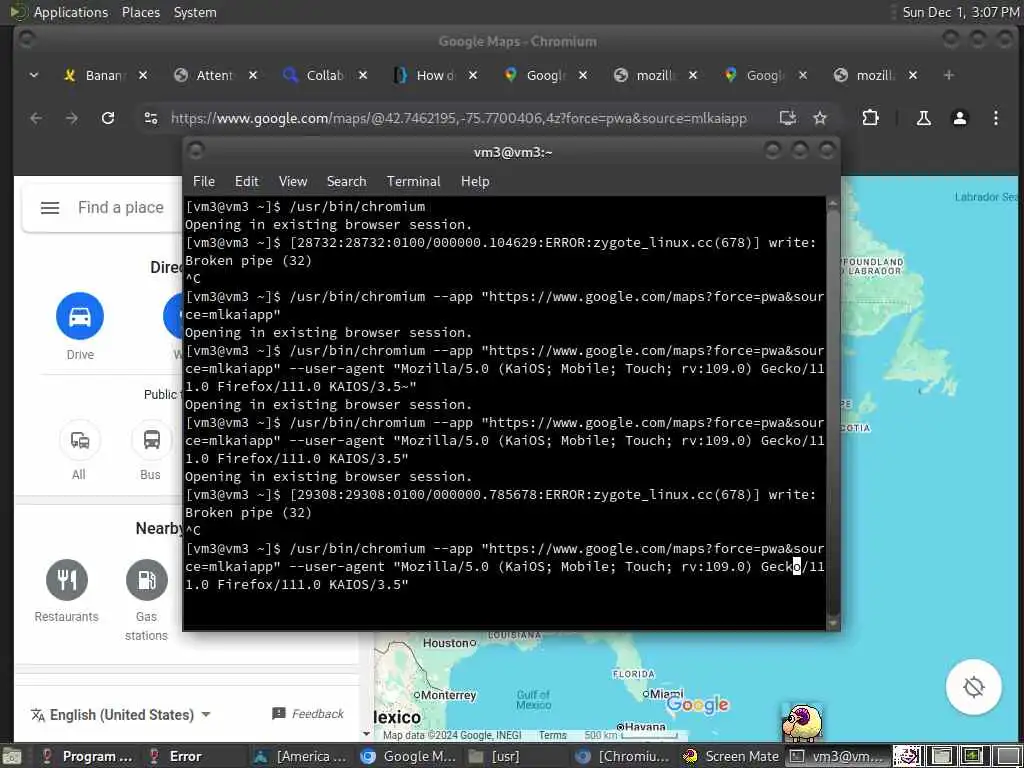Find nearby Gas stations
1024x768 pixels.
pos(146,580)
